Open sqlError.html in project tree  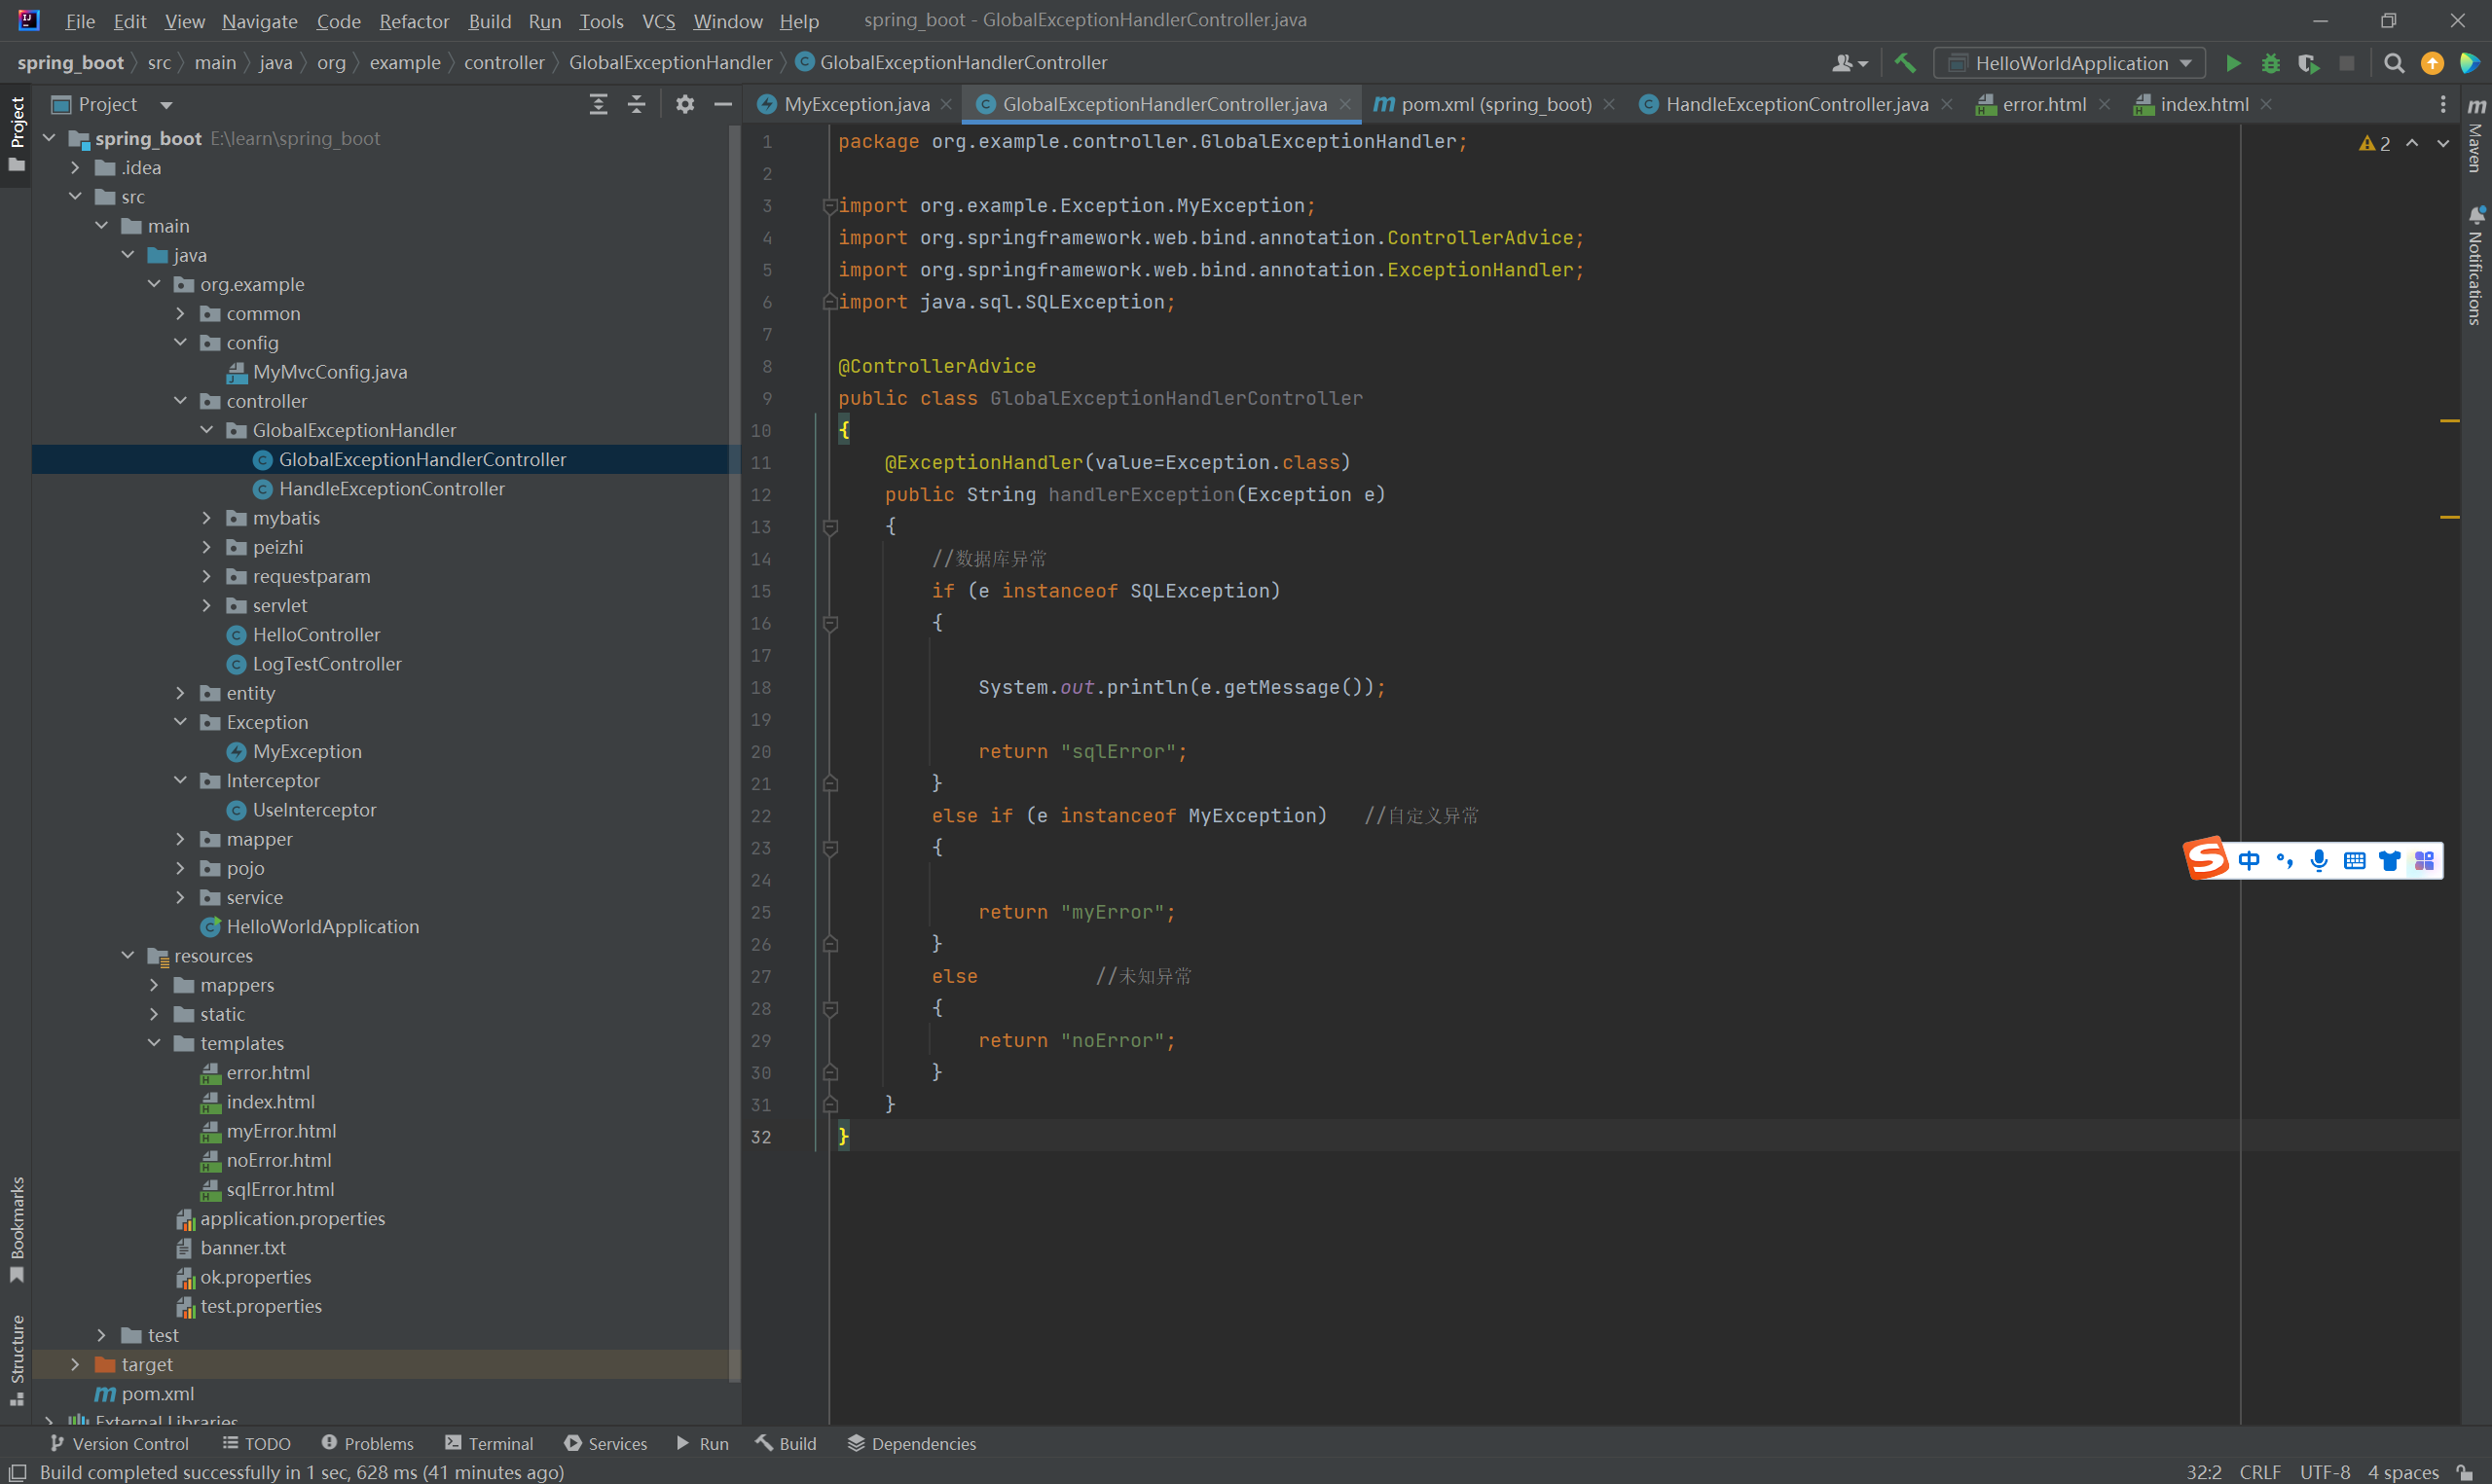pyautogui.click(x=280, y=1189)
